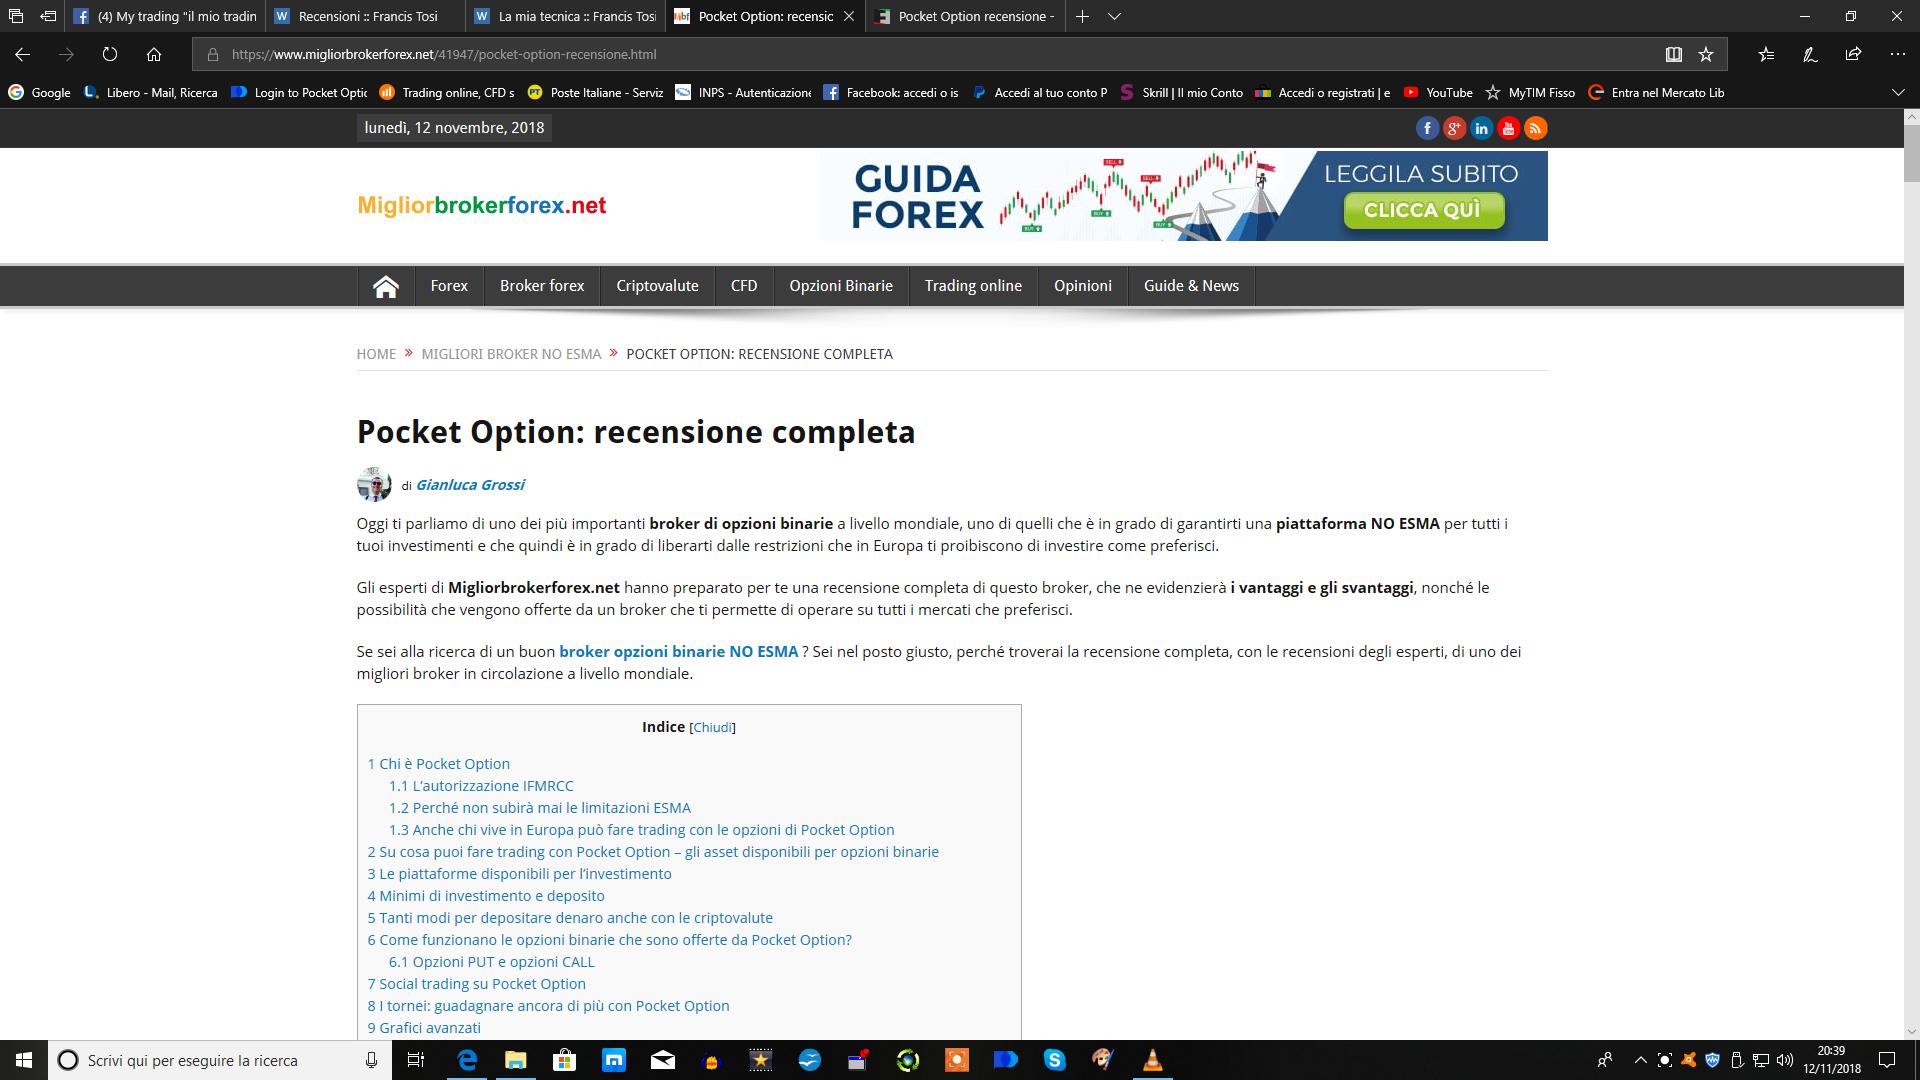
Task: Jump to 7 Social trading su Pocket Option
Action: click(x=476, y=984)
